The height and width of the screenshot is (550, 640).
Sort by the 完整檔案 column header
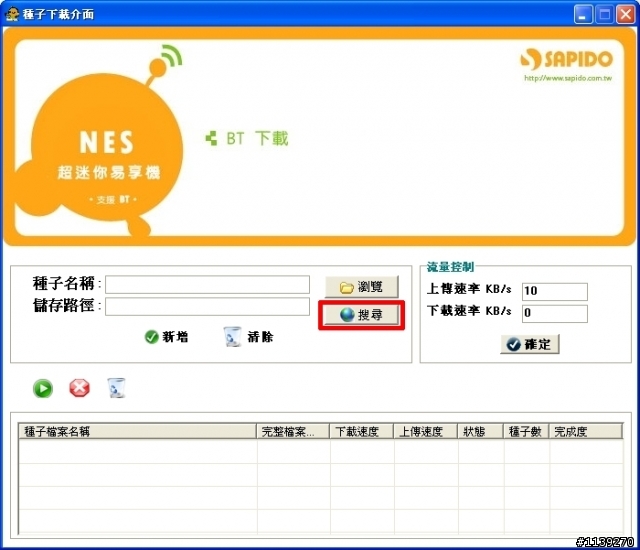point(293,431)
